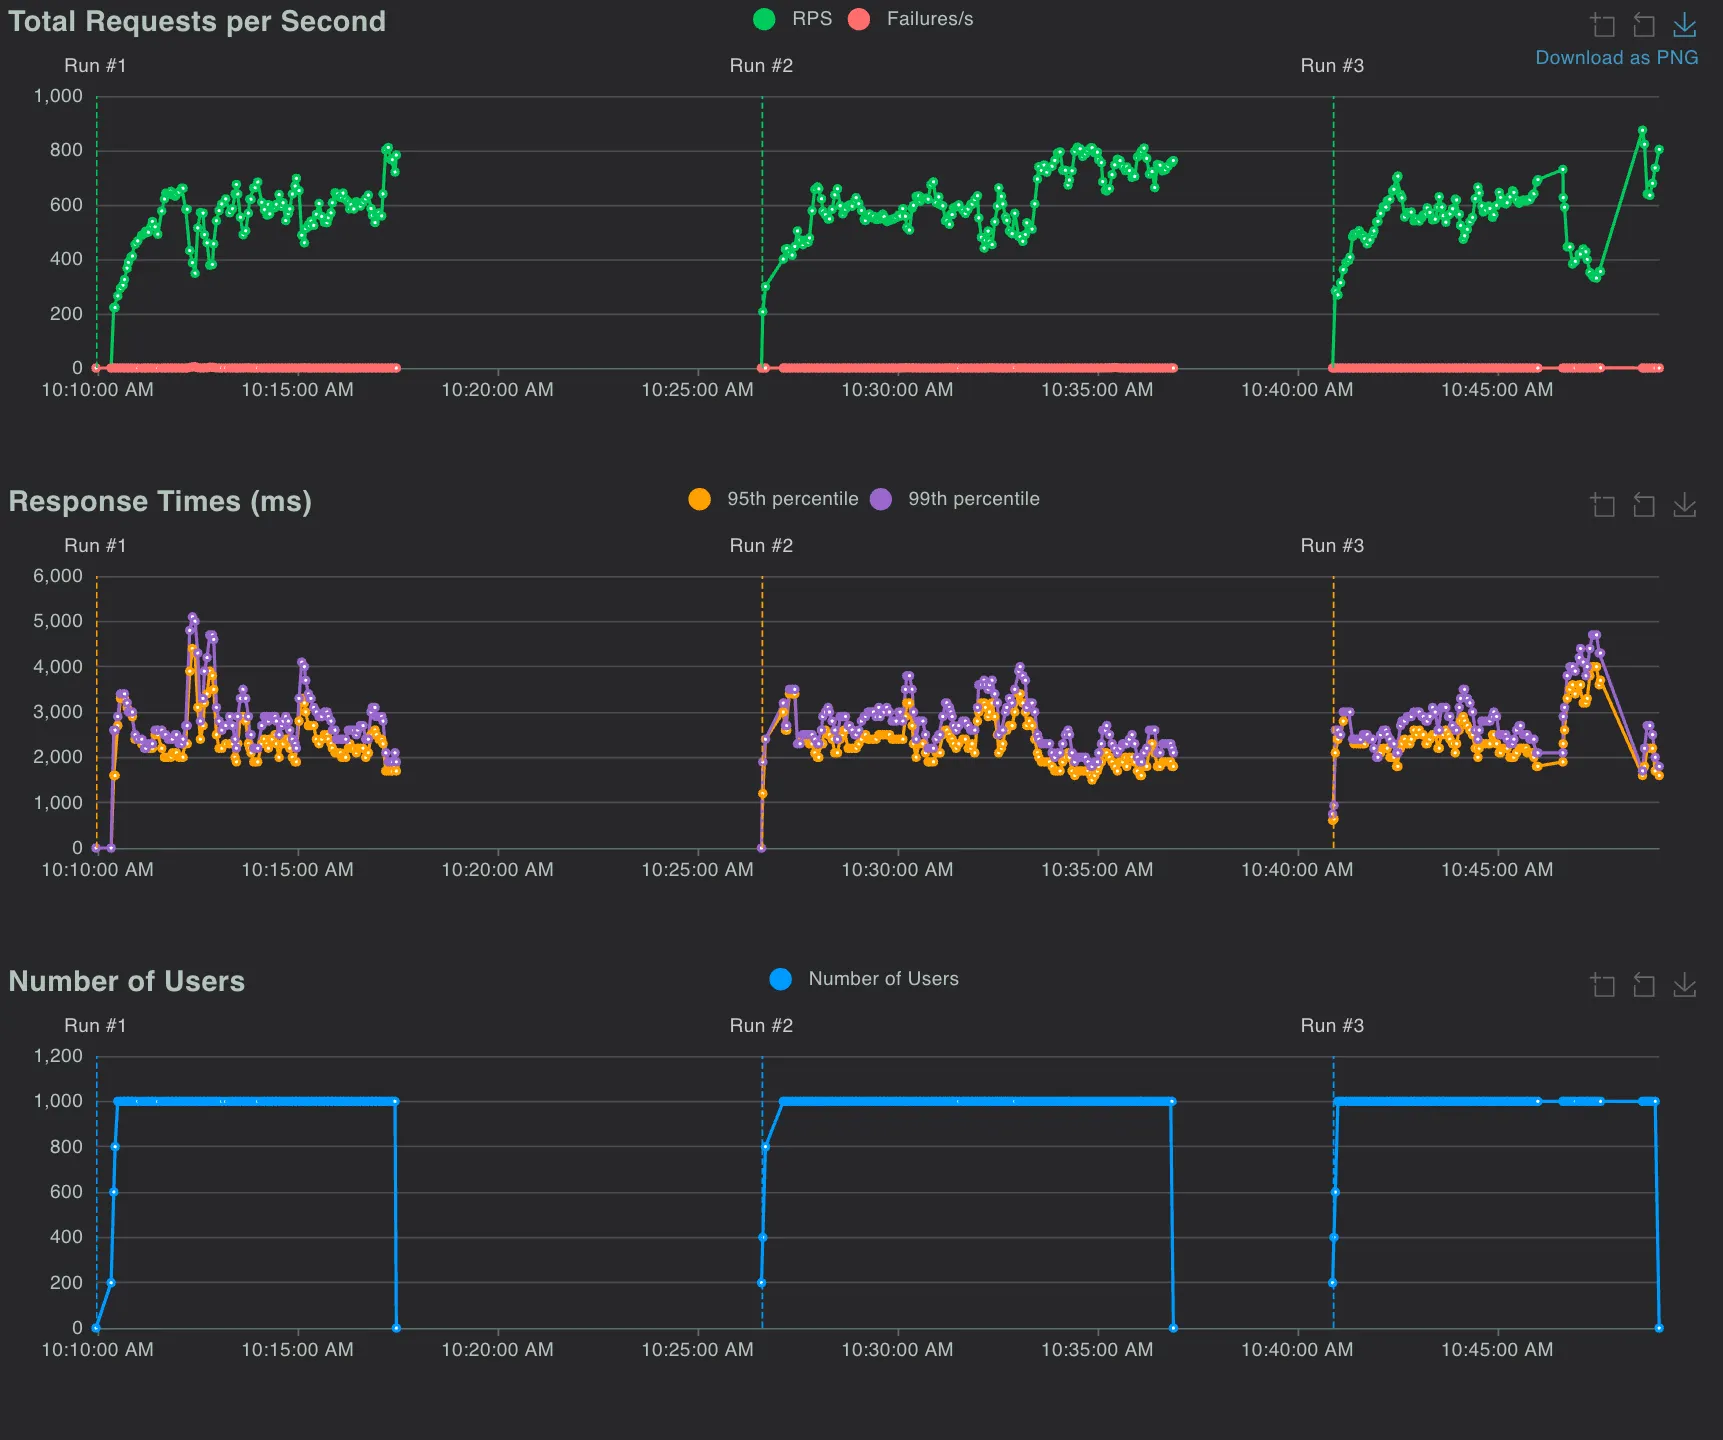Click 10:40:00 AM label on Response Times axis
This screenshot has width=1723, height=1440.
pos(1297,870)
